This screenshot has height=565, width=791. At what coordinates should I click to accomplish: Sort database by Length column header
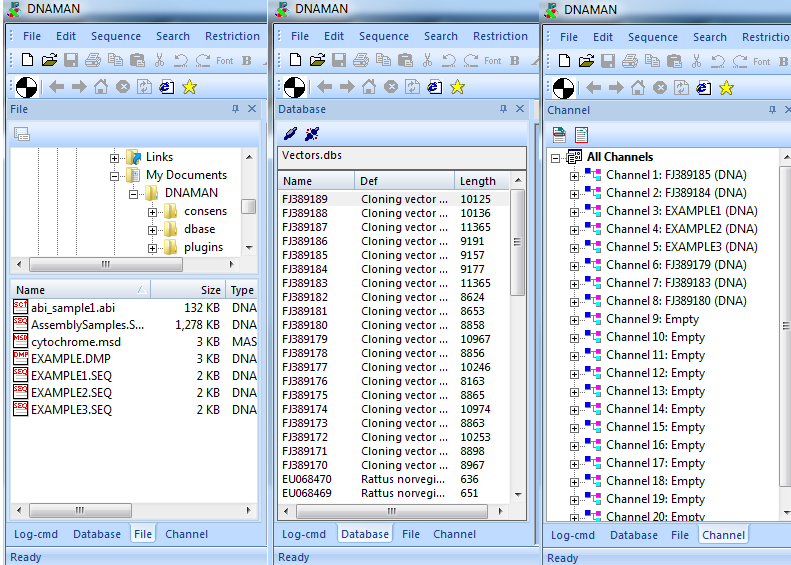point(482,181)
